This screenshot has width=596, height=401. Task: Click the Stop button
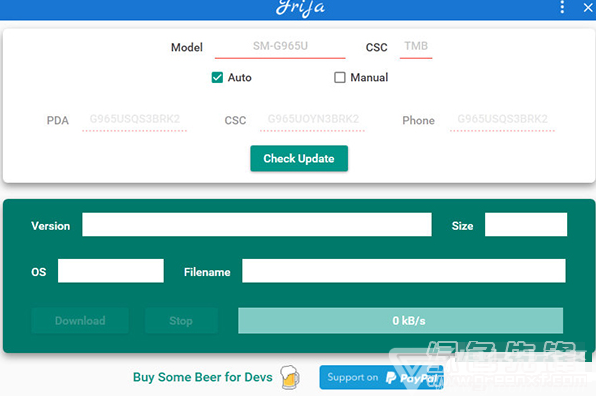[x=181, y=321]
